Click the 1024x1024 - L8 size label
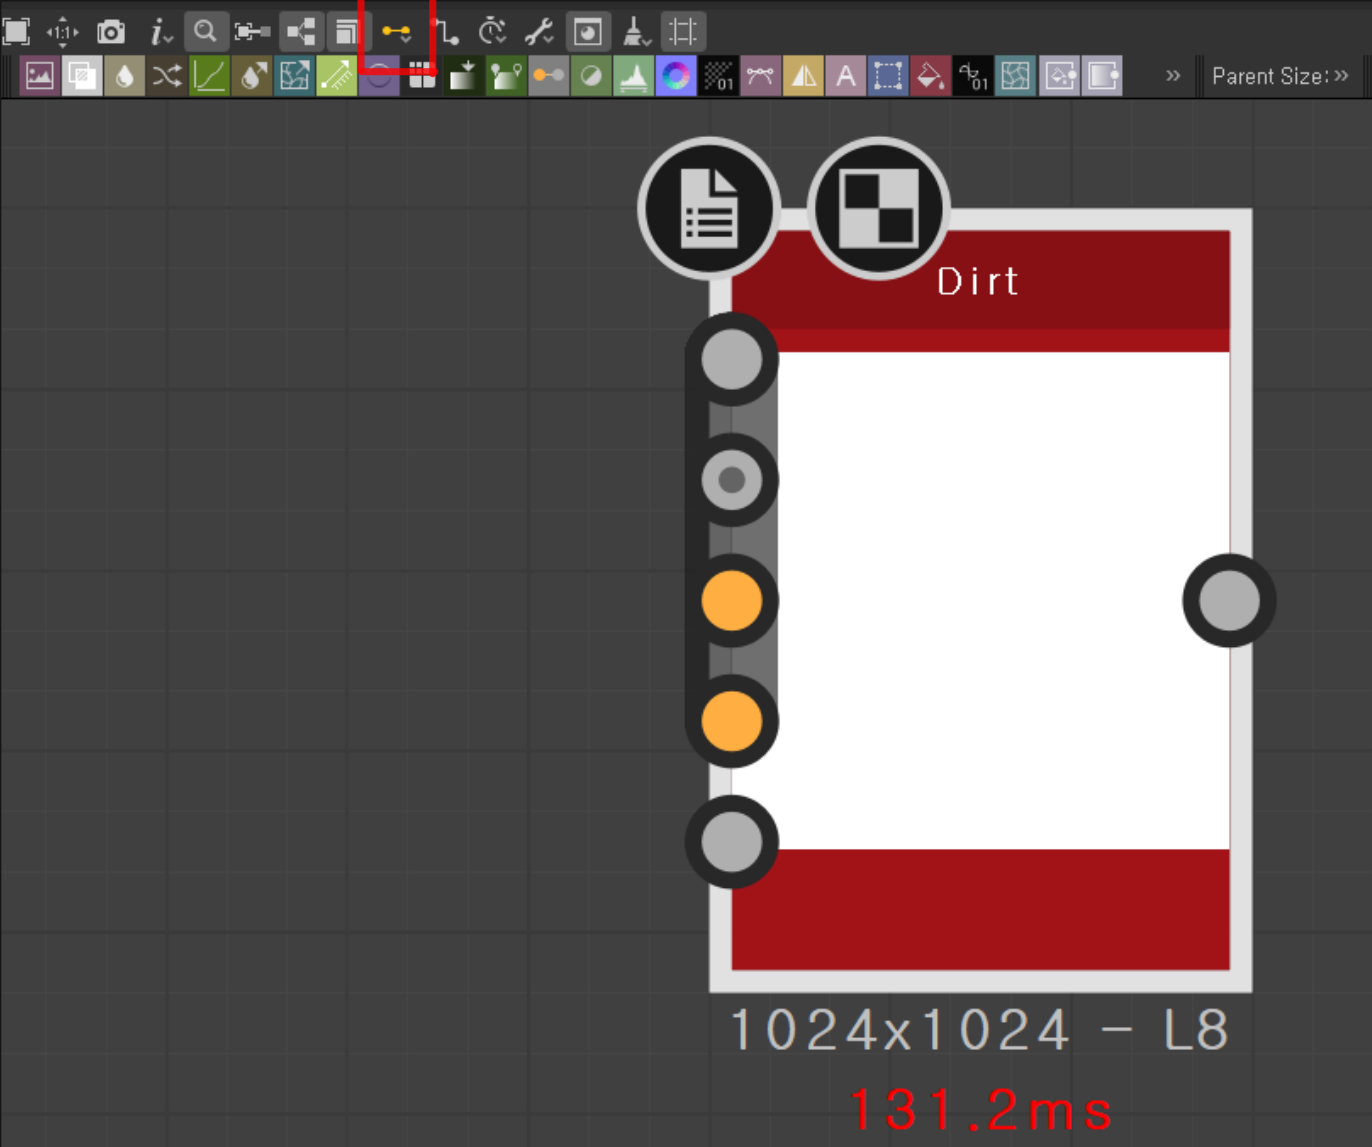1372x1147 pixels. 980,1030
